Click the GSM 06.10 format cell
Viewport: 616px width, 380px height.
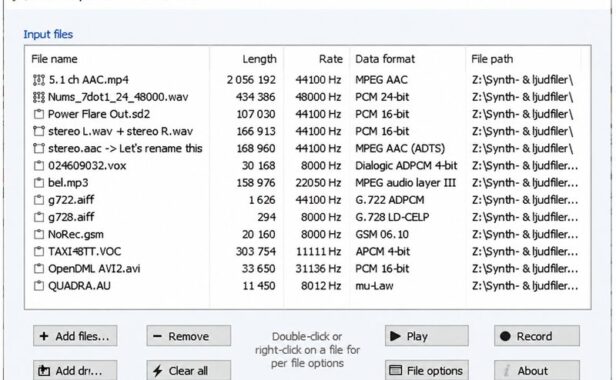coord(382,235)
